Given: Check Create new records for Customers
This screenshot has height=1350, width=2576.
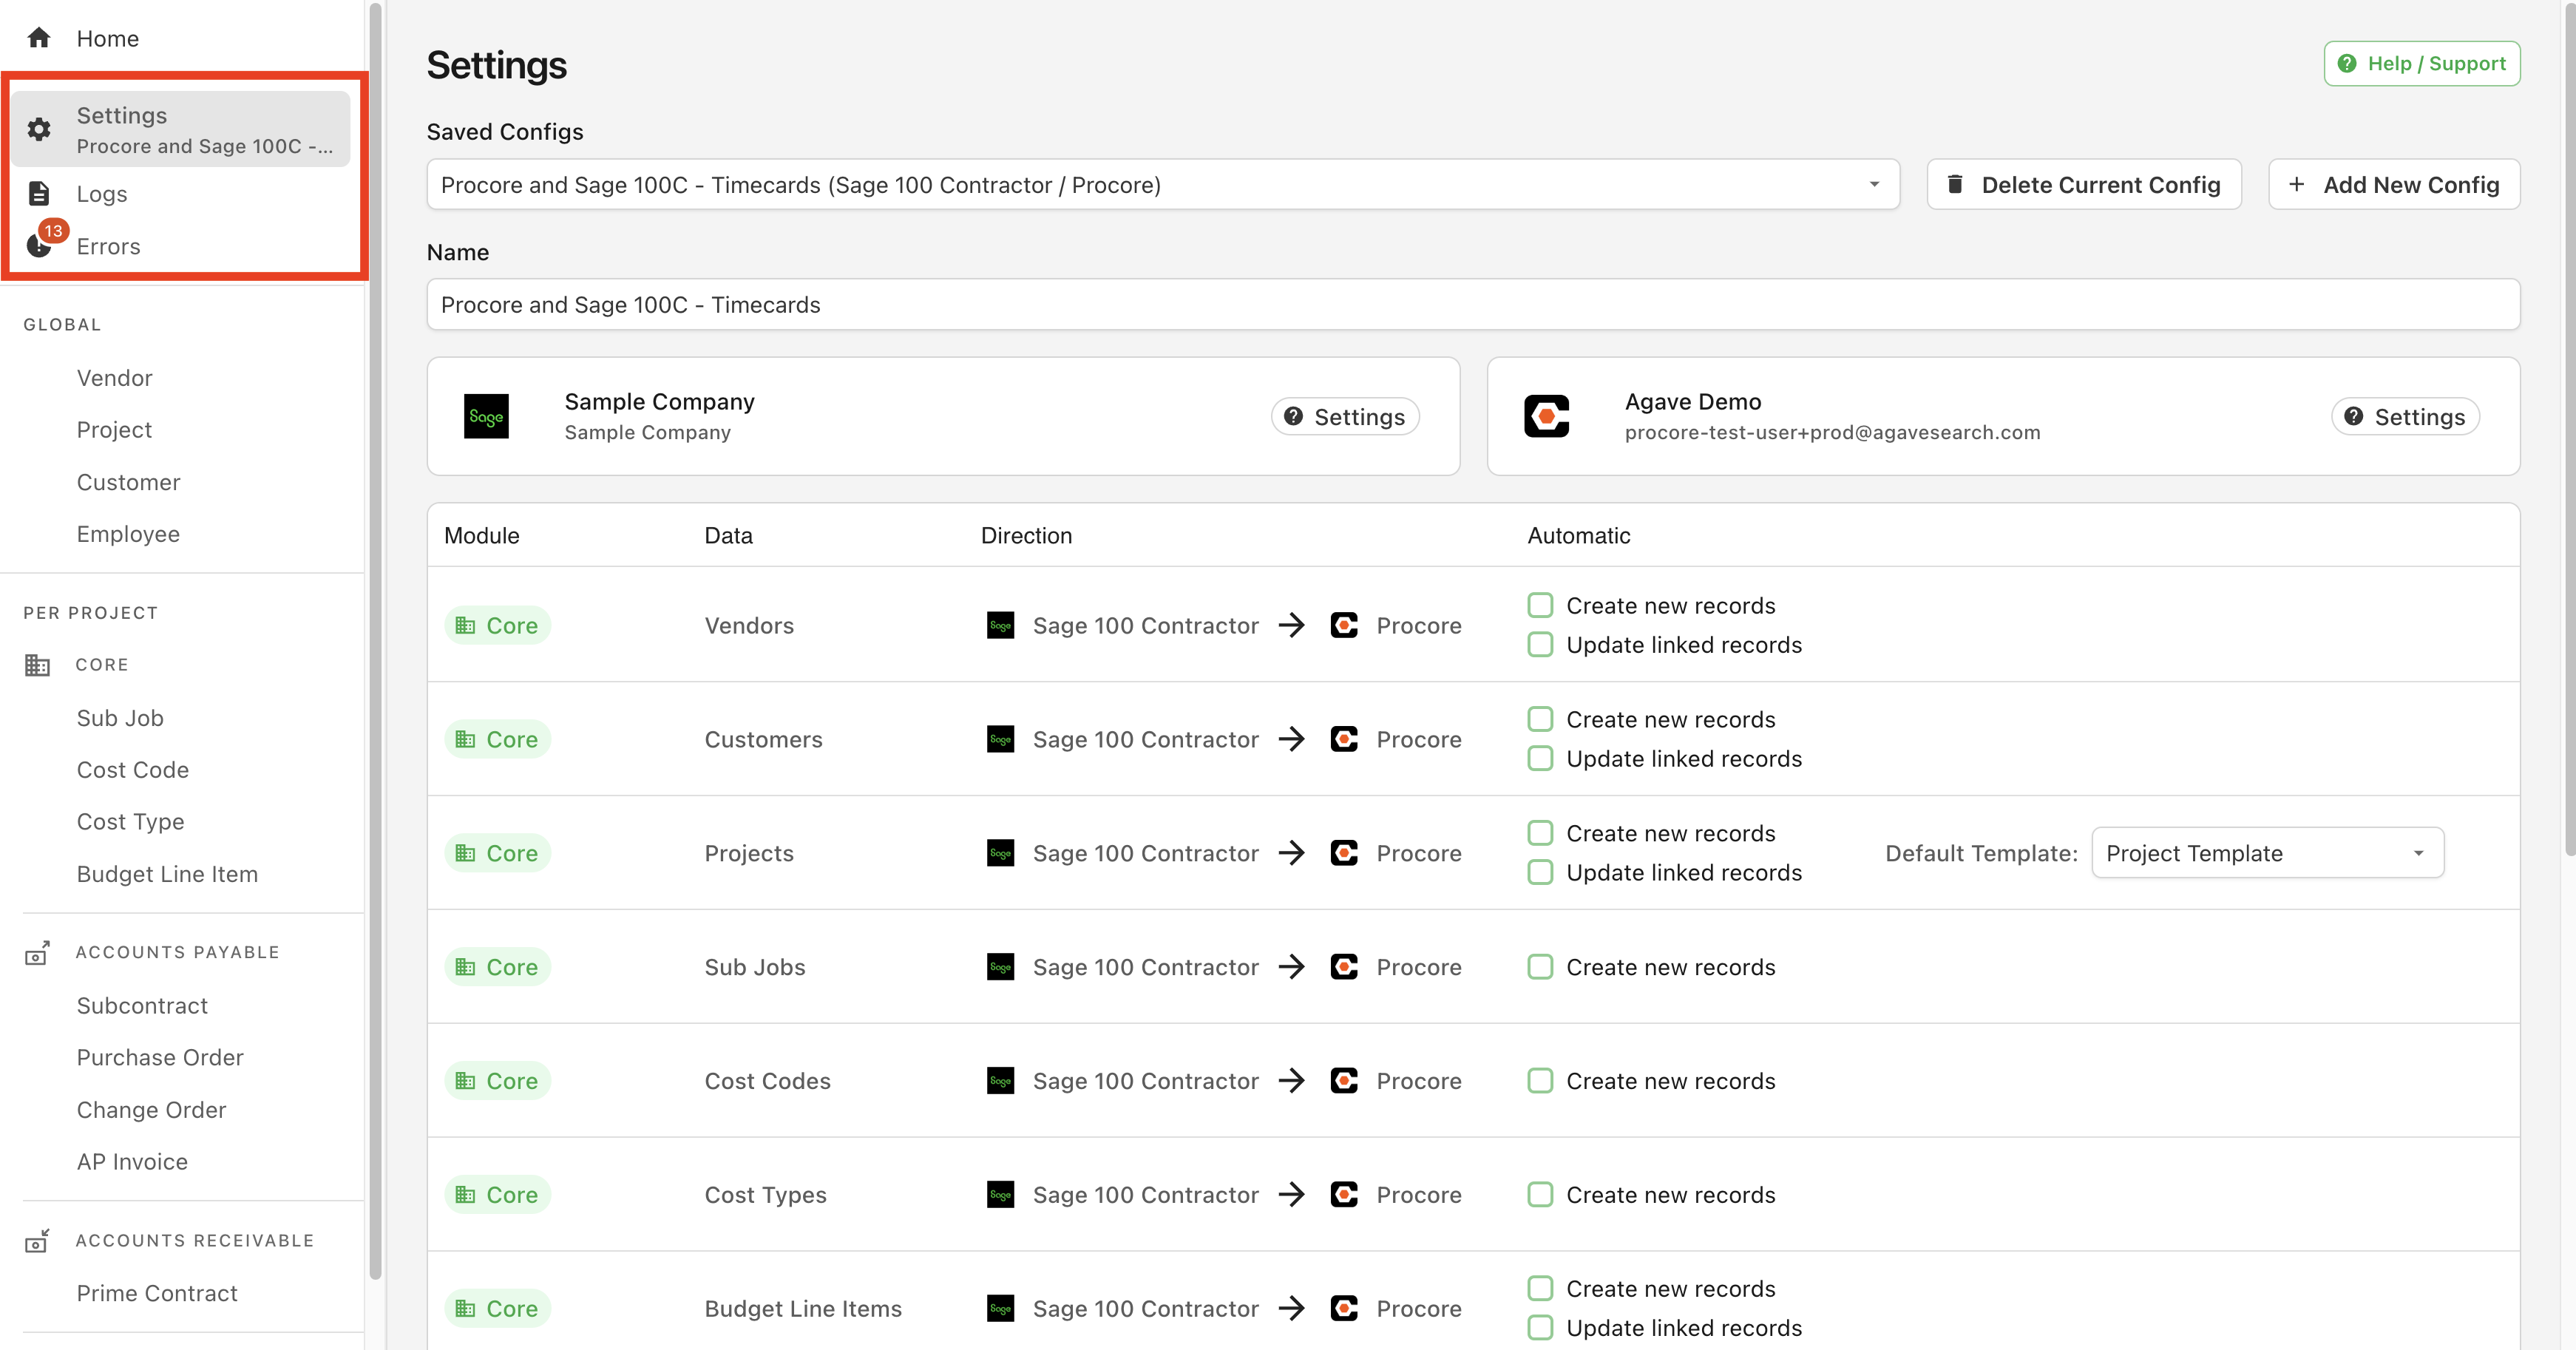Looking at the screenshot, I should [1540, 719].
